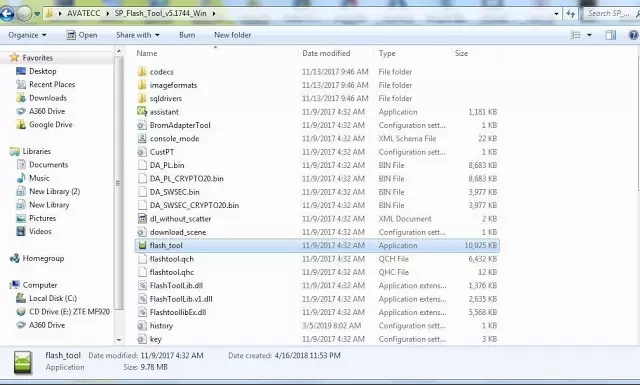Click navigation pane scrollbar down arrow
Viewport: 640px width, 385px height.
119,340
